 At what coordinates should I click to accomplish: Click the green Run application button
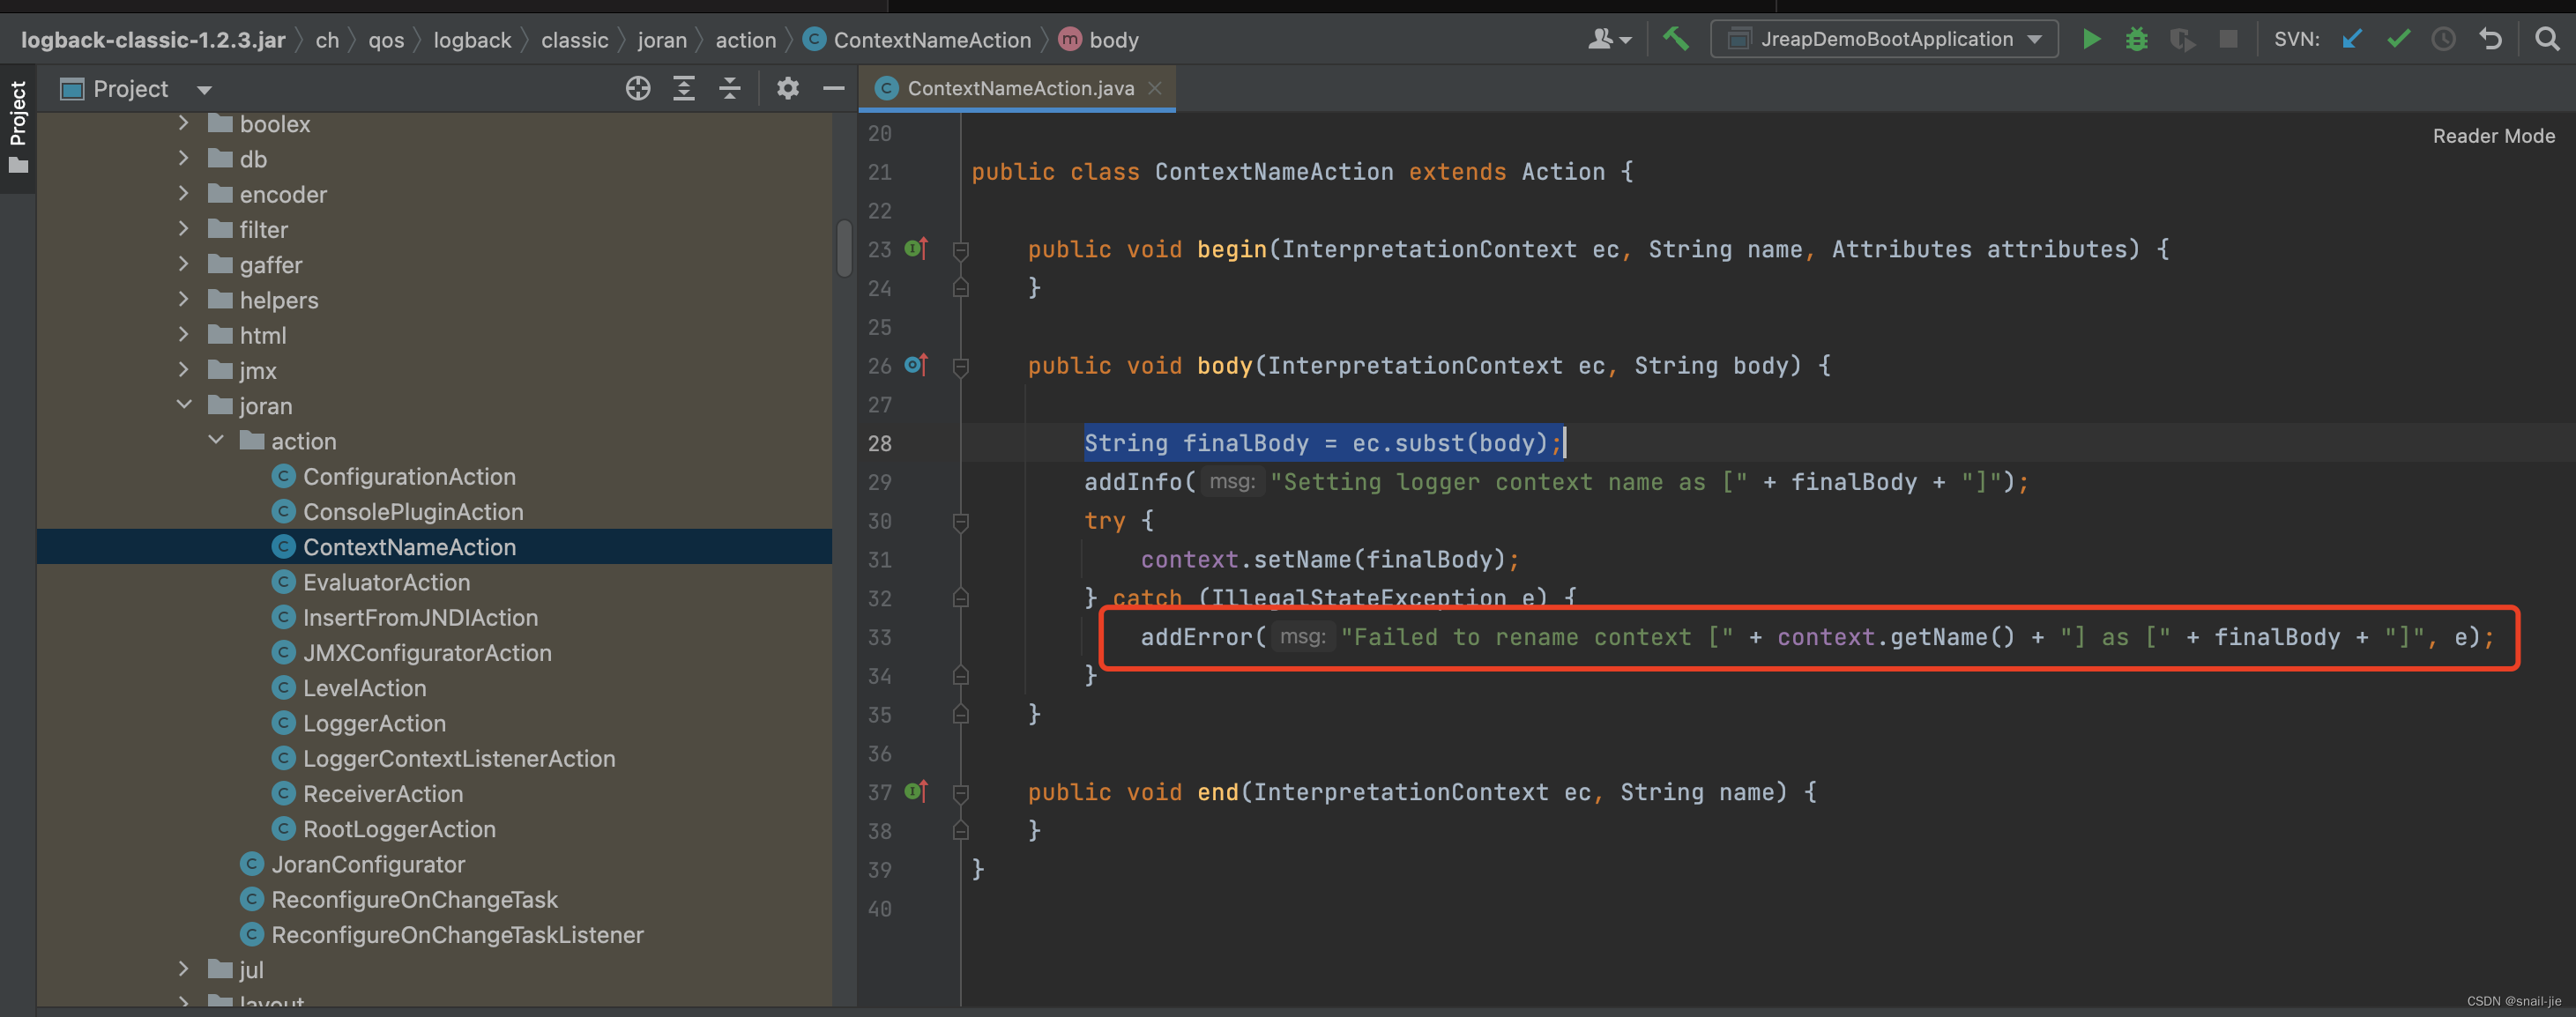(x=2090, y=39)
